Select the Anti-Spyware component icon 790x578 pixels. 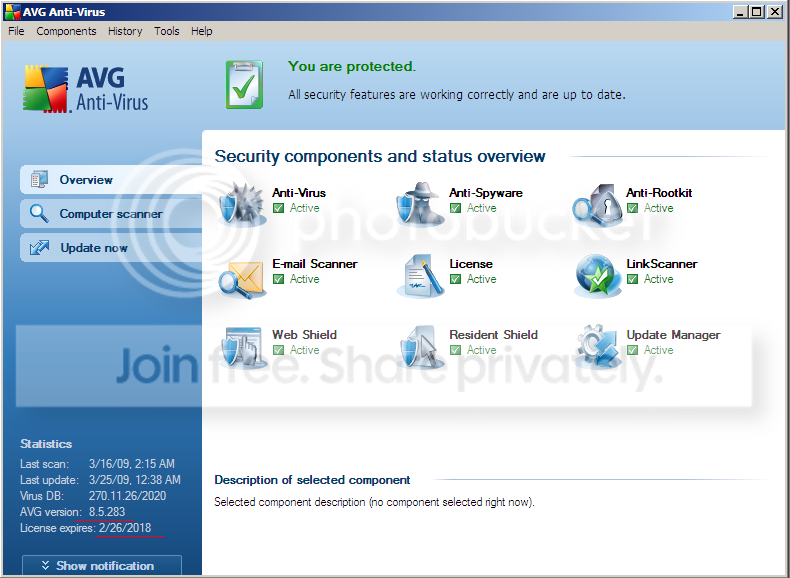pos(420,205)
